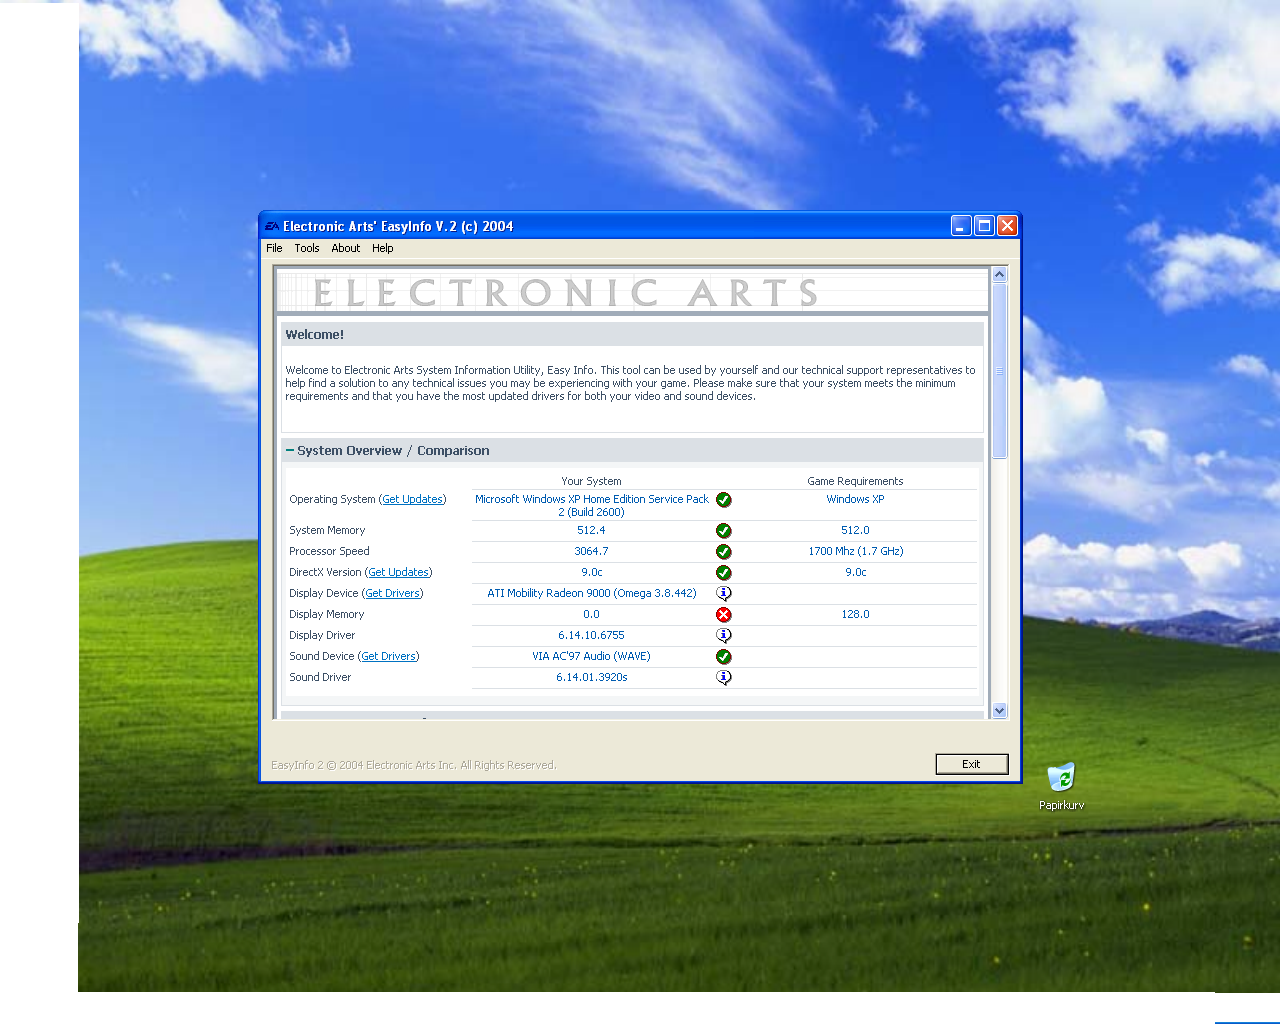
Task: Select the '6.14.10.6755' display driver value
Action: 591,635
